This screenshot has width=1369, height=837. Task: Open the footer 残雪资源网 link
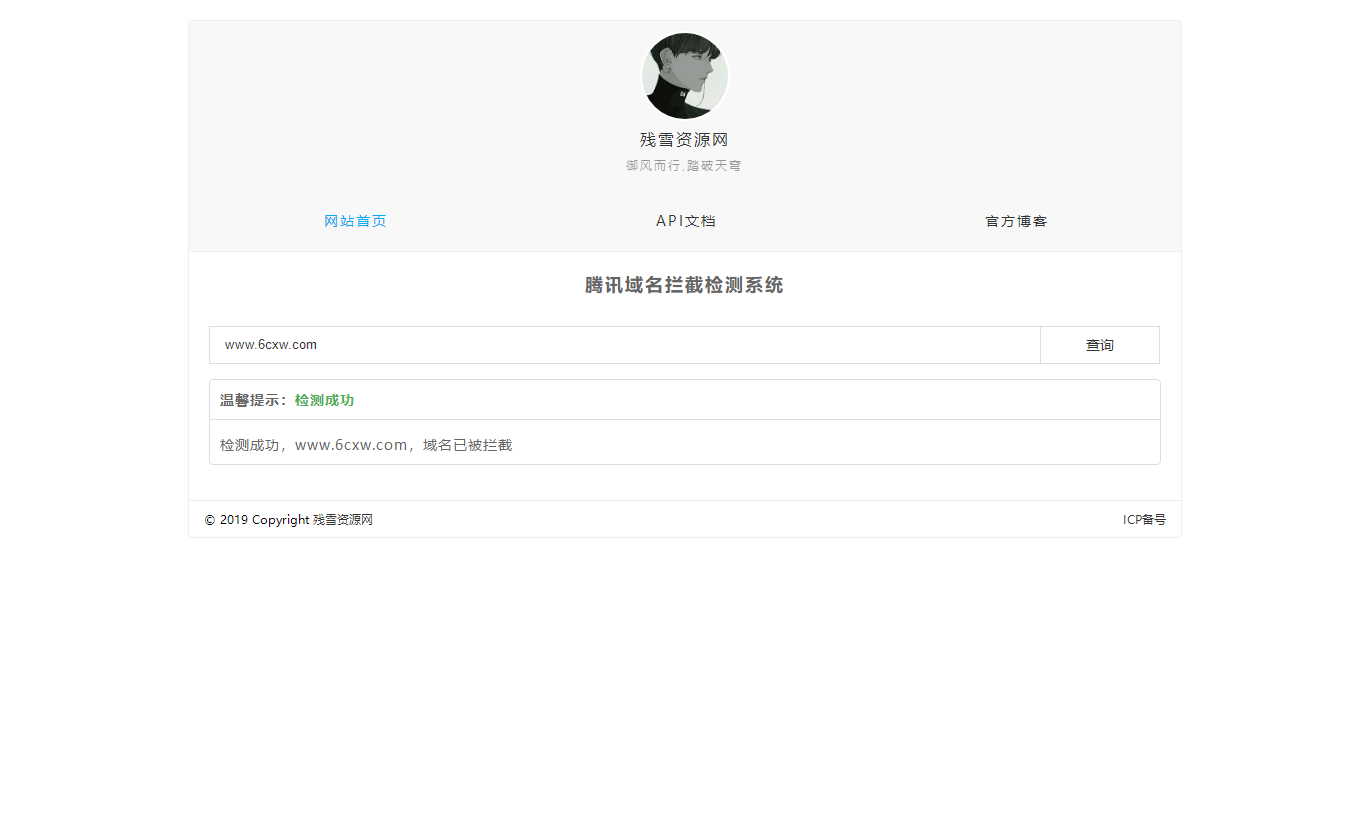click(x=343, y=520)
